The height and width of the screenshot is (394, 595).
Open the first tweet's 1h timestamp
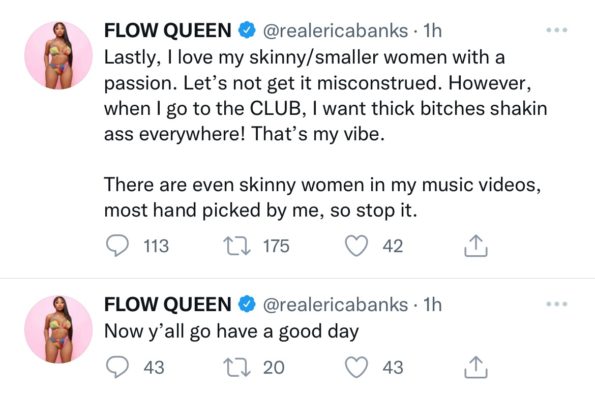click(x=433, y=31)
